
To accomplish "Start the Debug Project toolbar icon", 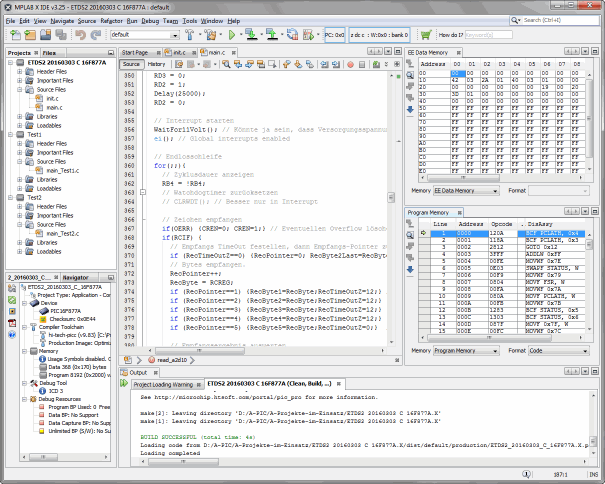I will coord(308,35).
